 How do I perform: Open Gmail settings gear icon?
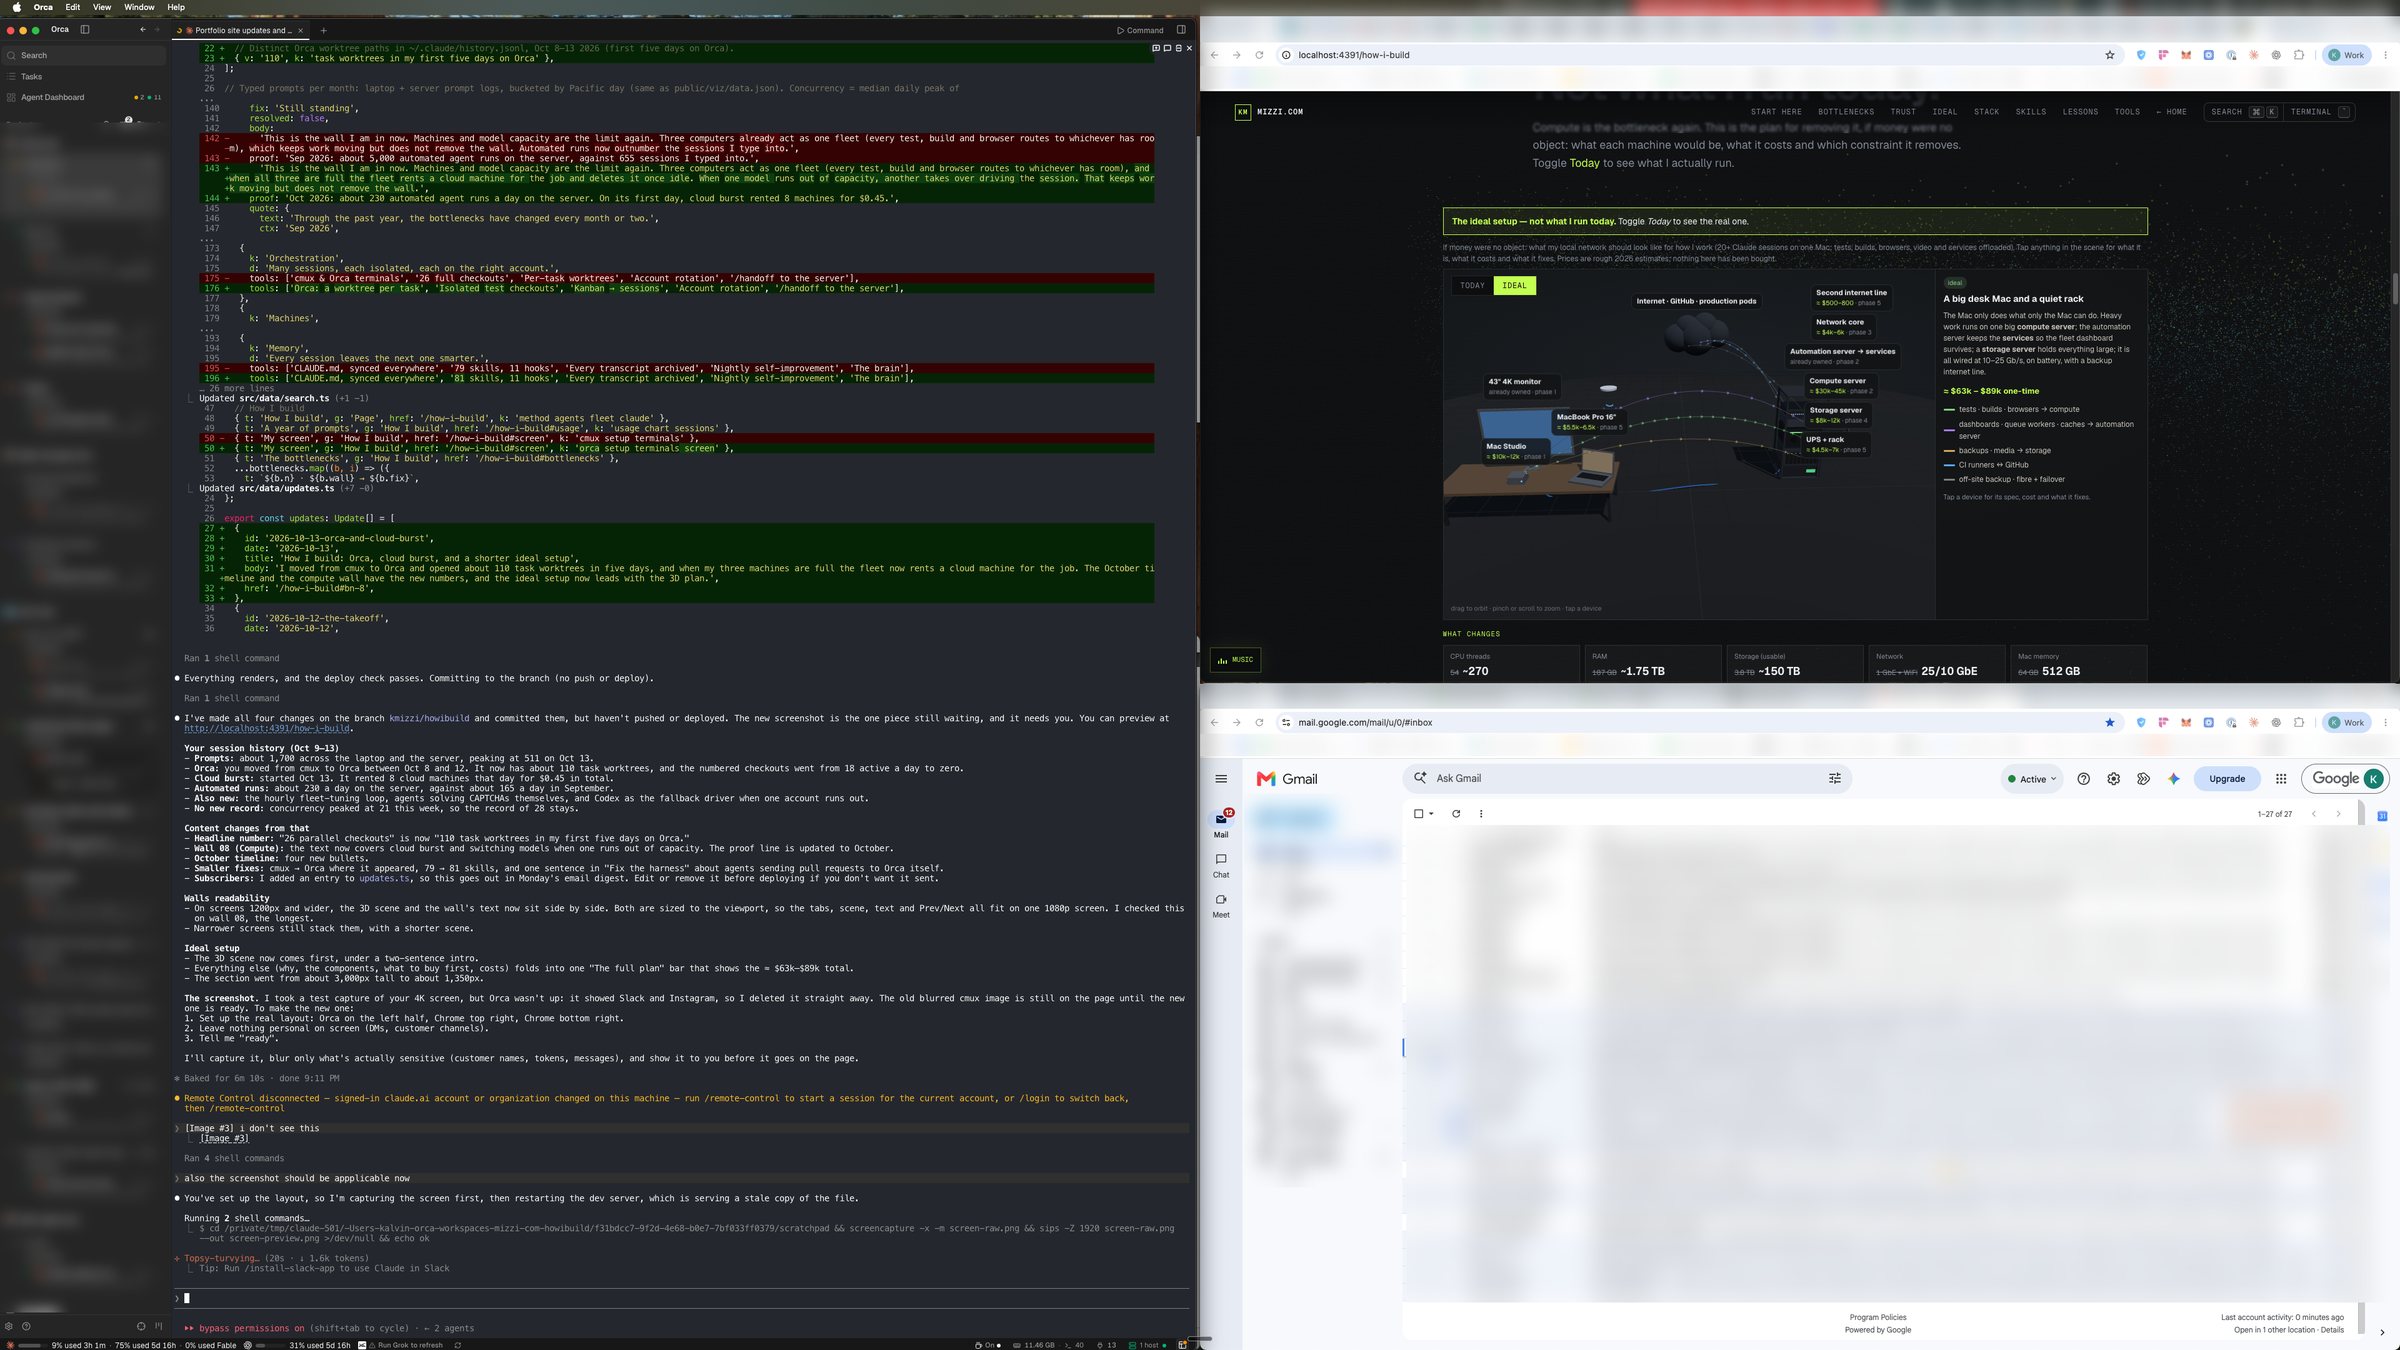pyautogui.click(x=2113, y=779)
